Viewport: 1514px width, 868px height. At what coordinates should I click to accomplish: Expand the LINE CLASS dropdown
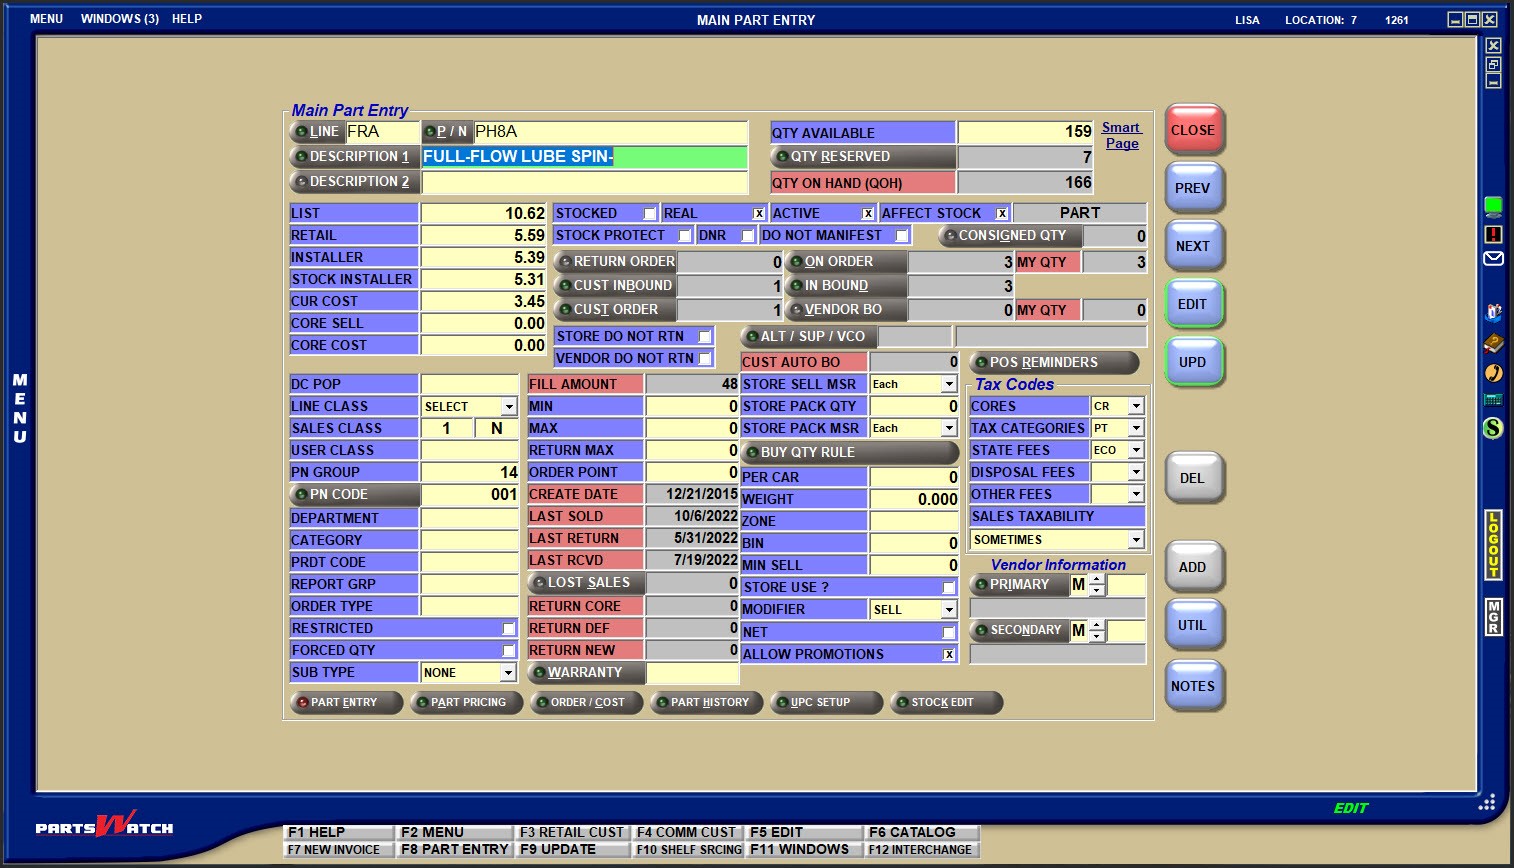pos(509,407)
